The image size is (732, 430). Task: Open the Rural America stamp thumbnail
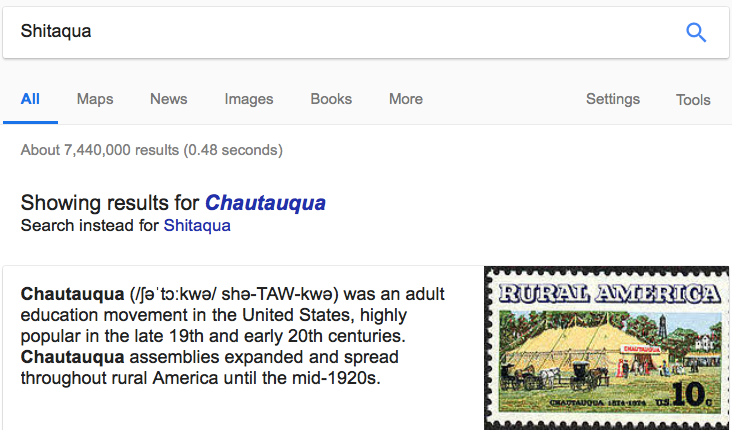pos(607,348)
